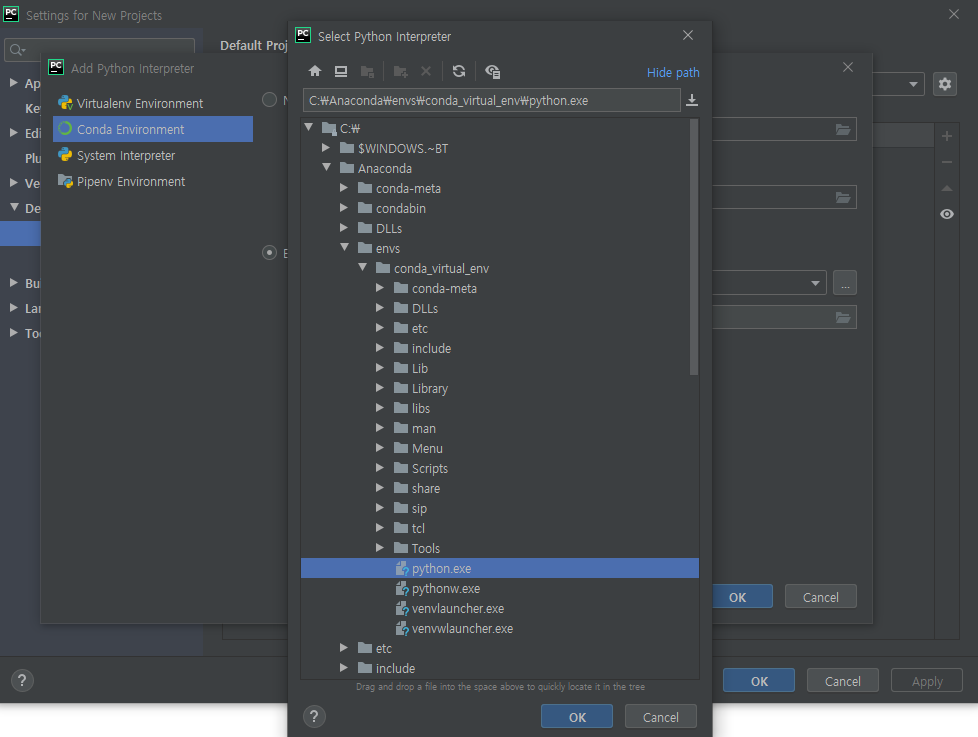The width and height of the screenshot is (978, 737).
Task: Expand etc folder directly under Anaconda
Action: pyautogui.click(x=344, y=647)
